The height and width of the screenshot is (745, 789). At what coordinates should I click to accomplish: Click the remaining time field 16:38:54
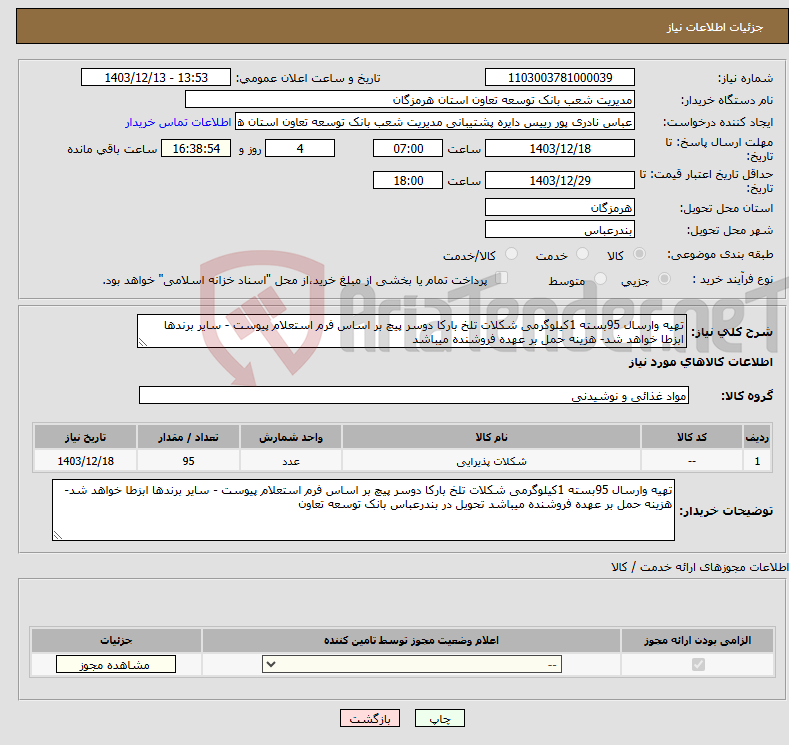click(196, 148)
